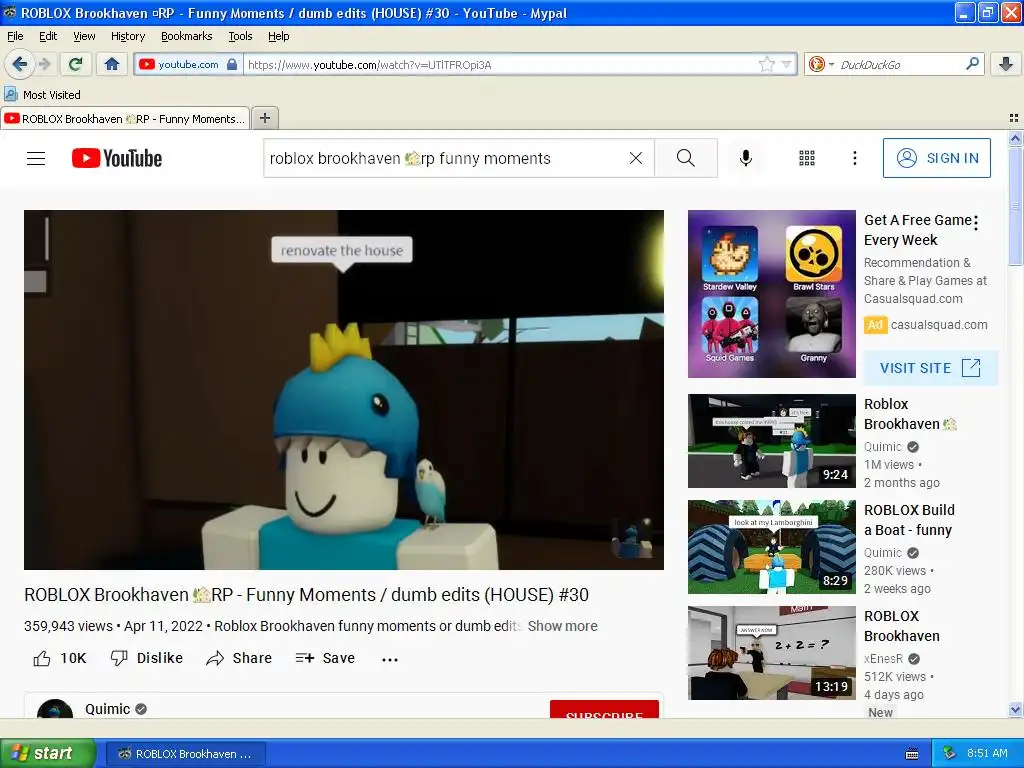The image size is (1024, 768).
Task: Click the tray icon beside the clock
Action: tap(950, 754)
